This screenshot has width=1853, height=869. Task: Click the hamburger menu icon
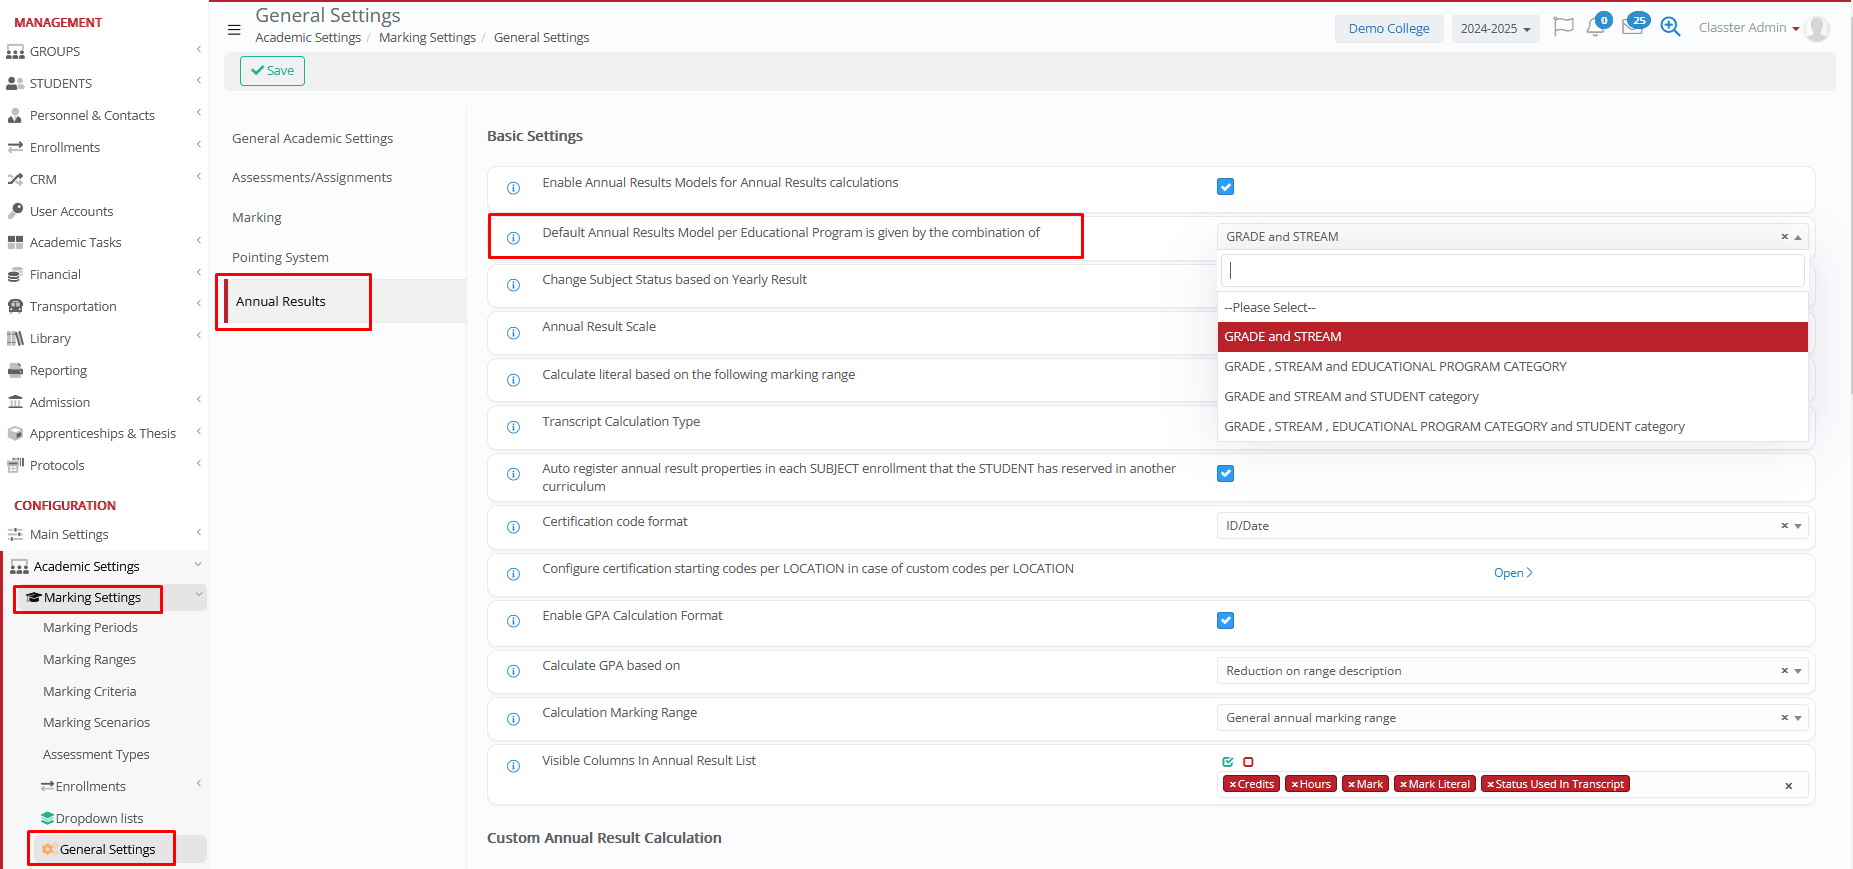234,30
